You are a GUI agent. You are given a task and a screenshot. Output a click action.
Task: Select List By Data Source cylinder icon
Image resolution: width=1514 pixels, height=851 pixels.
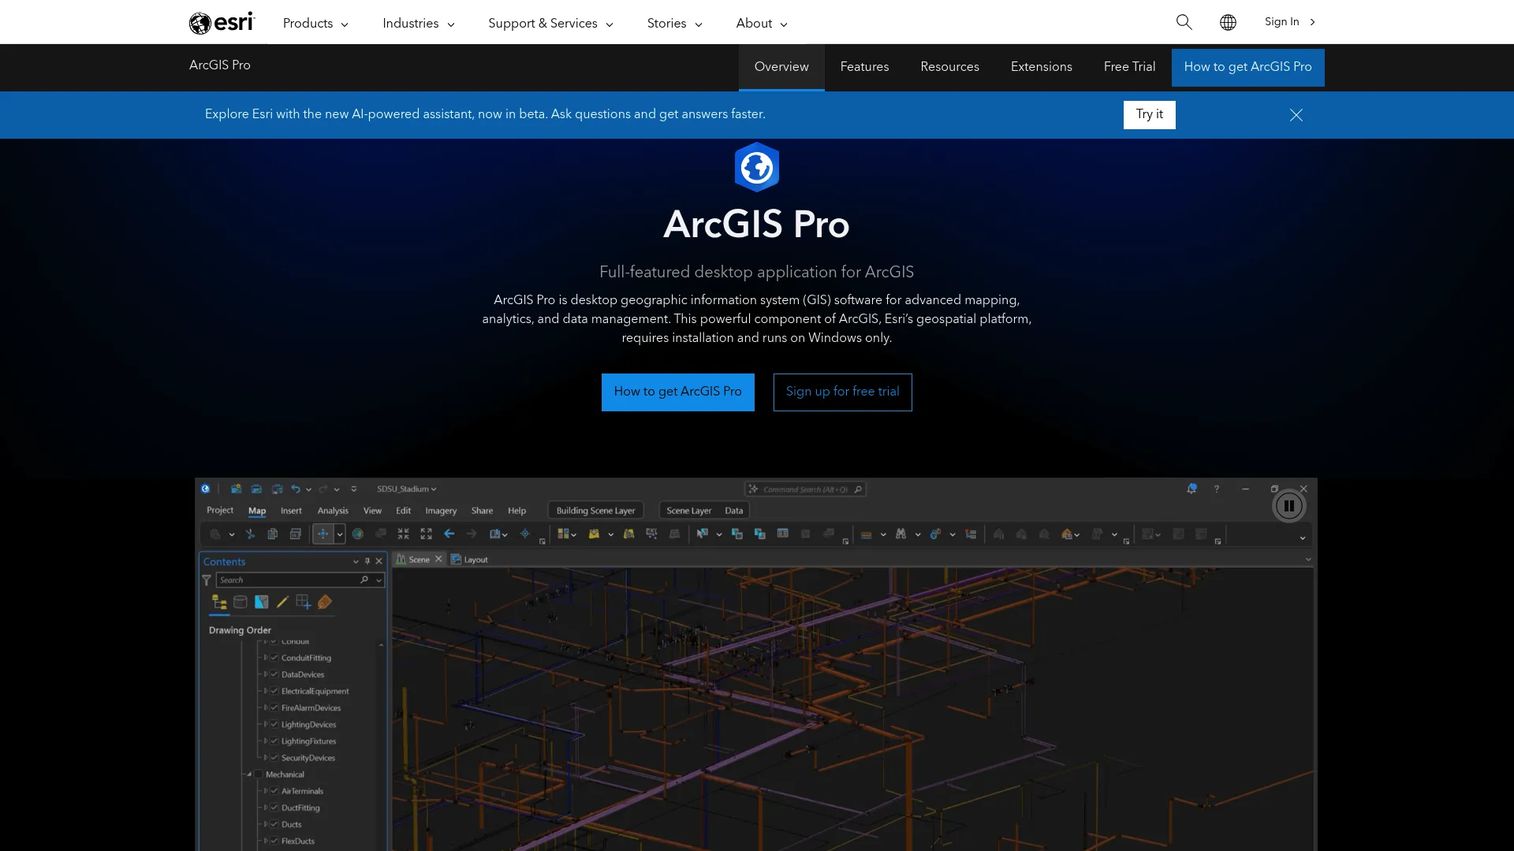(x=240, y=602)
